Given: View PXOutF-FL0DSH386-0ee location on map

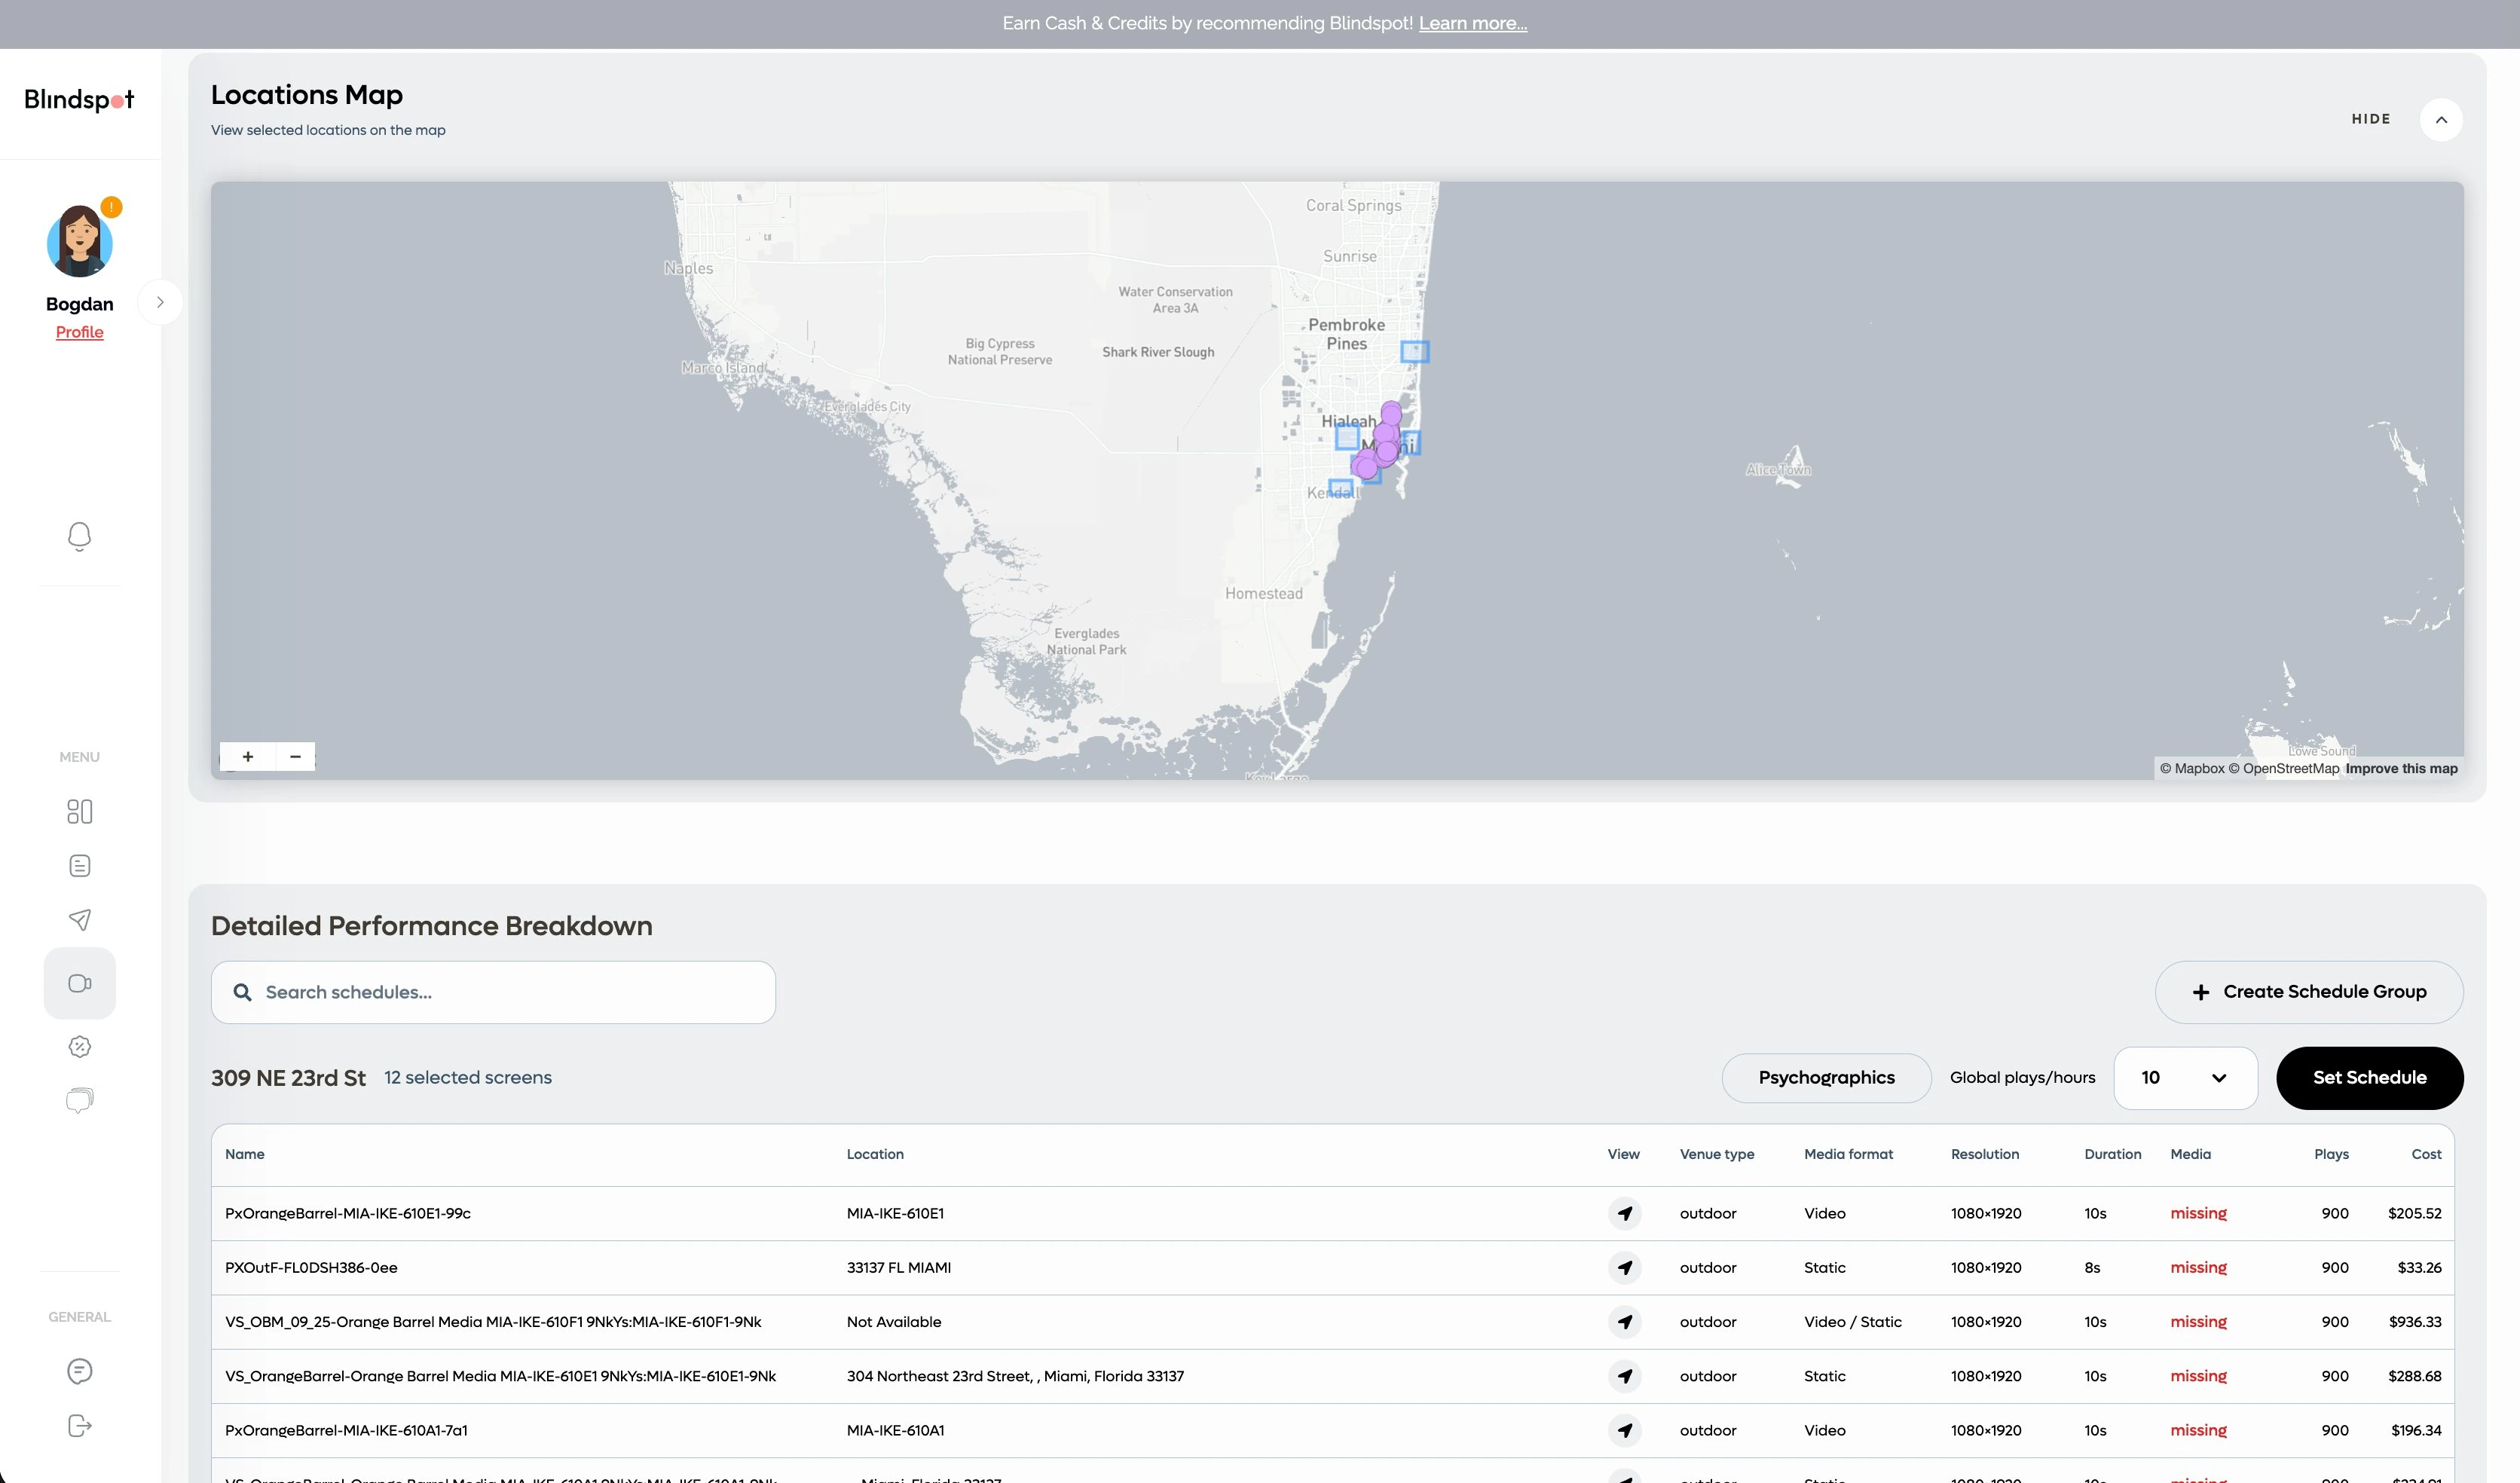Looking at the screenshot, I should coord(1625,1268).
